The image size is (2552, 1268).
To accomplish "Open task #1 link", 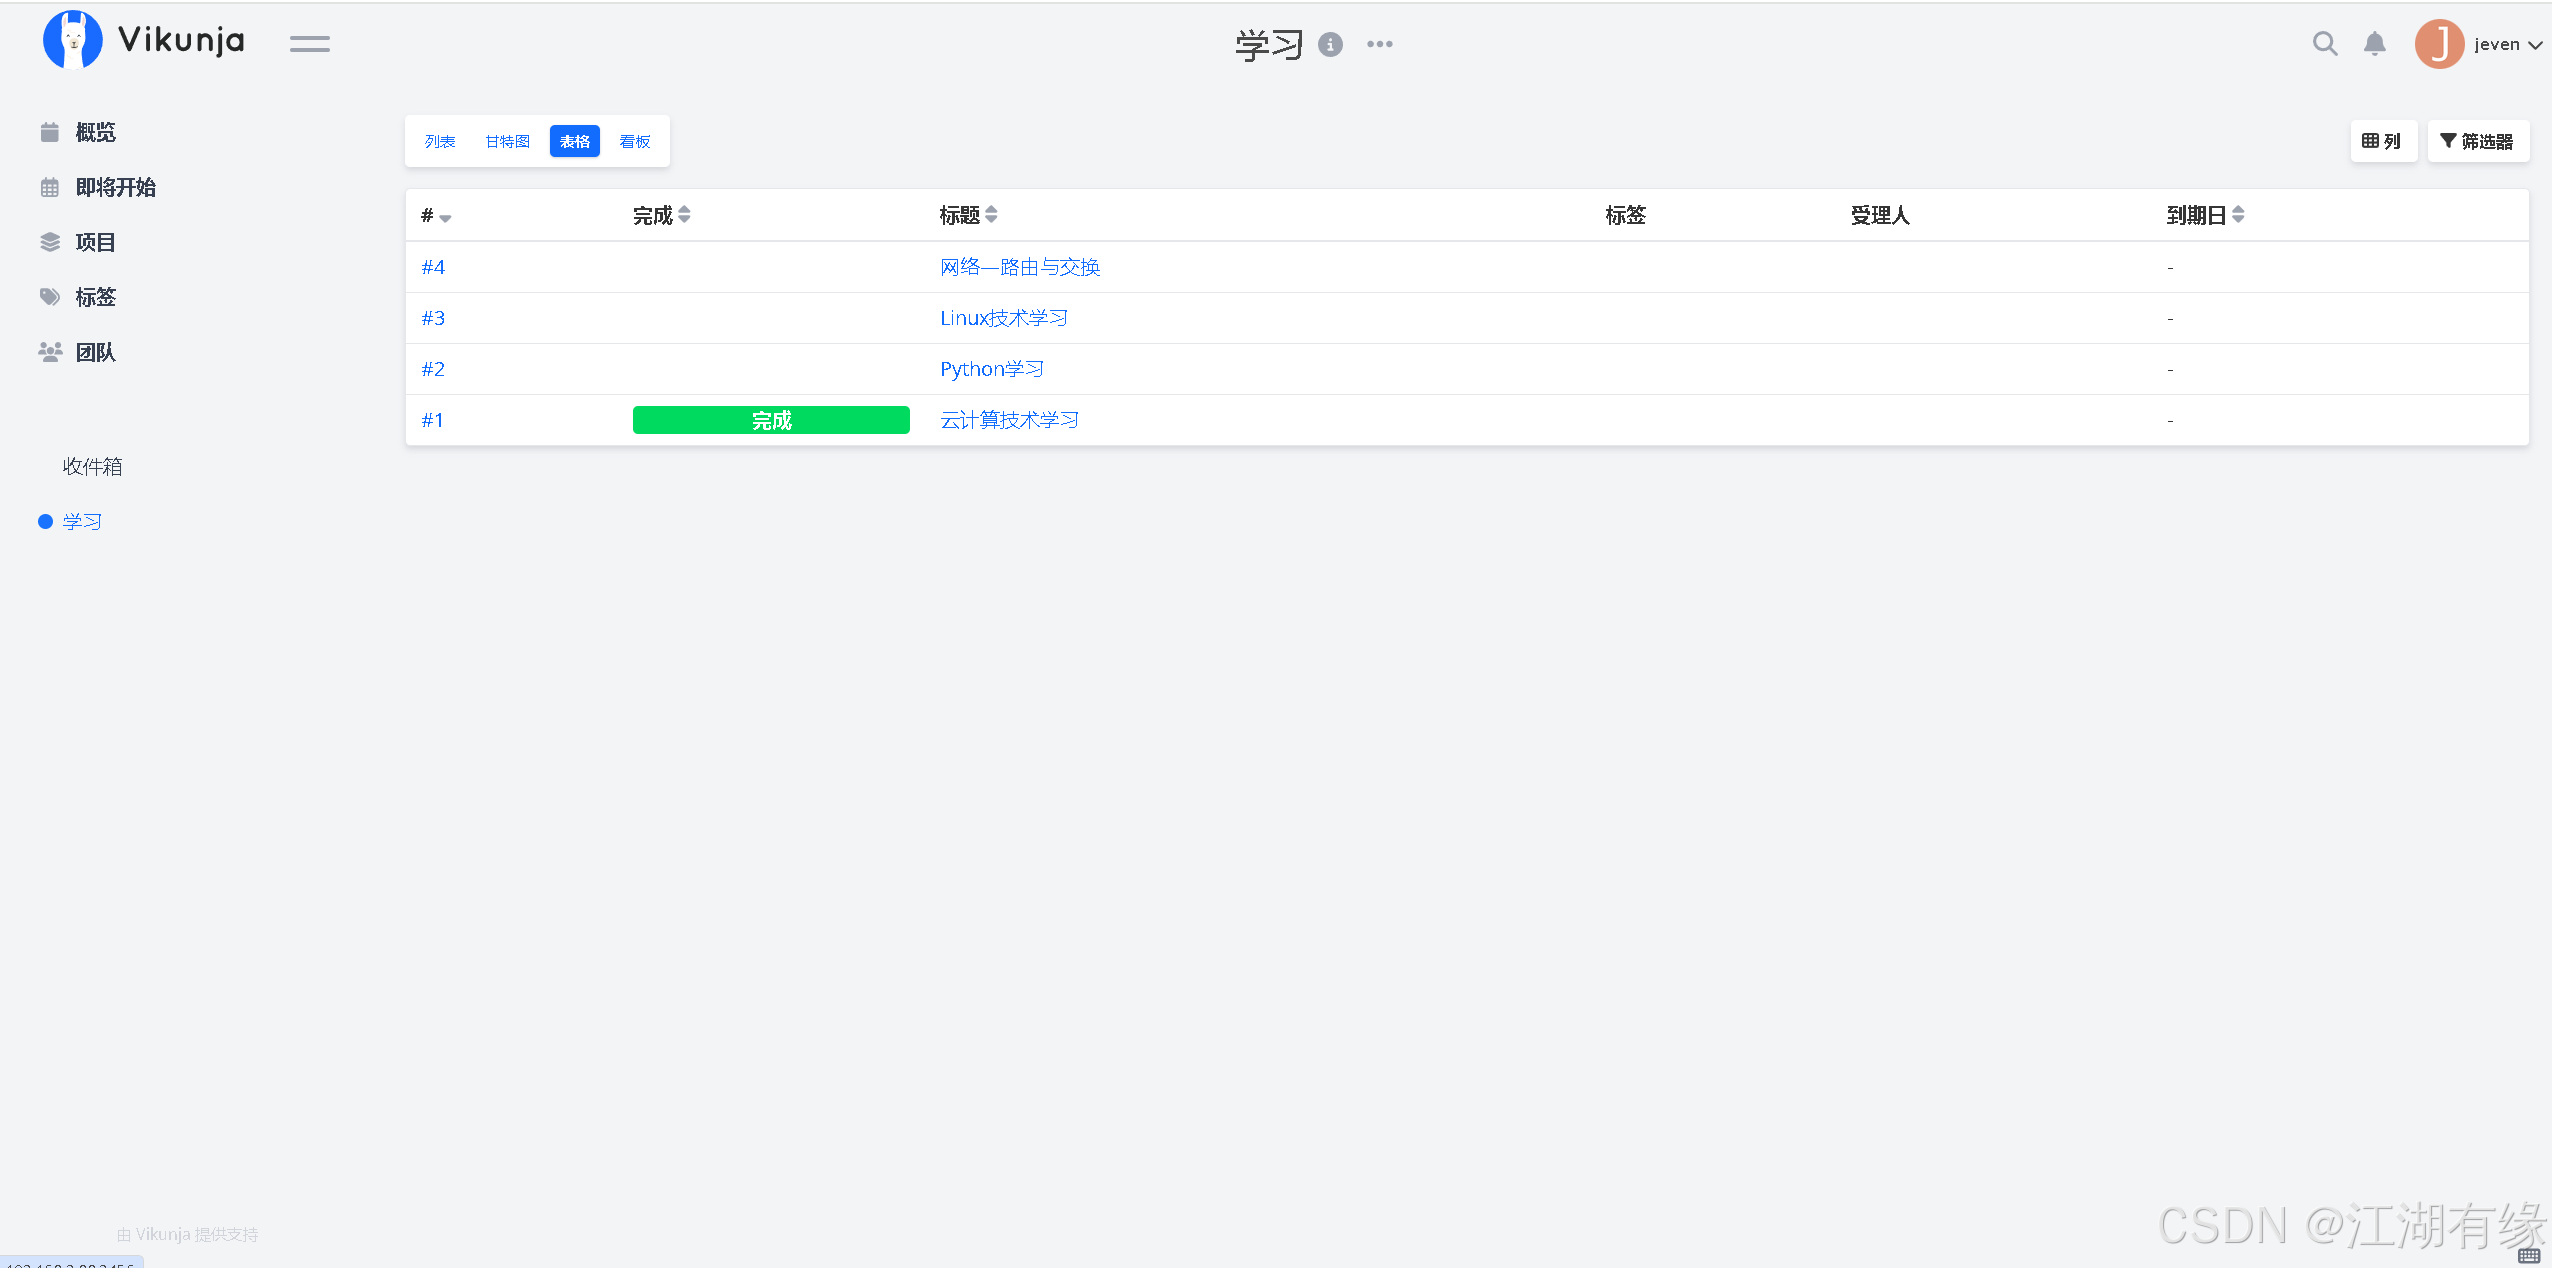I will tap(432, 420).
